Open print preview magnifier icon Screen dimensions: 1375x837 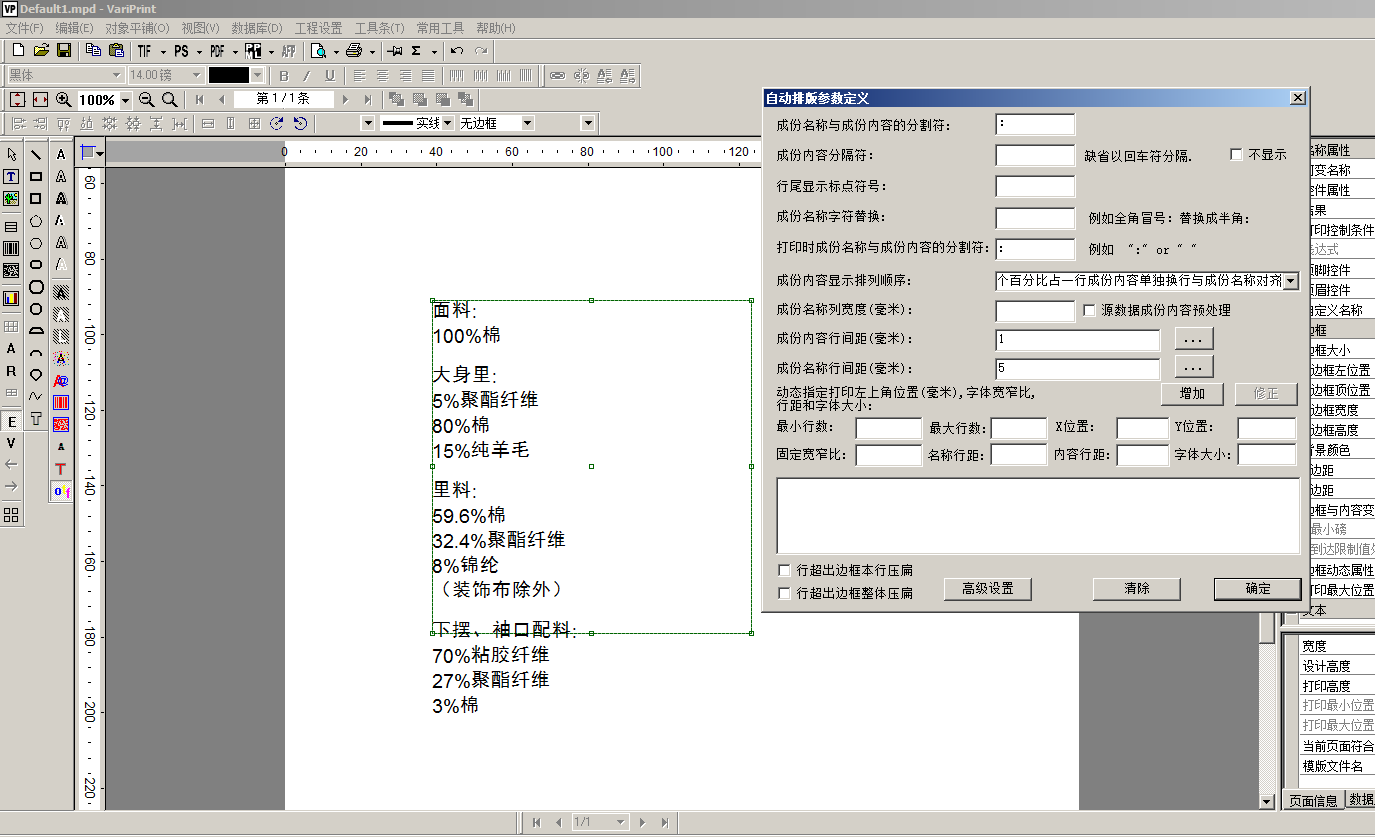pos(319,51)
